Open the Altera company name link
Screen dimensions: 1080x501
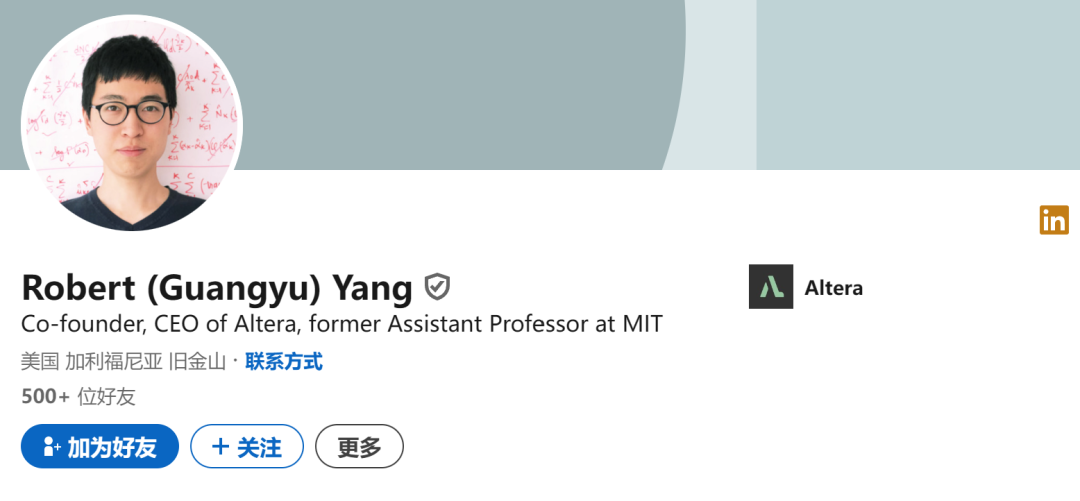(833, 288)
